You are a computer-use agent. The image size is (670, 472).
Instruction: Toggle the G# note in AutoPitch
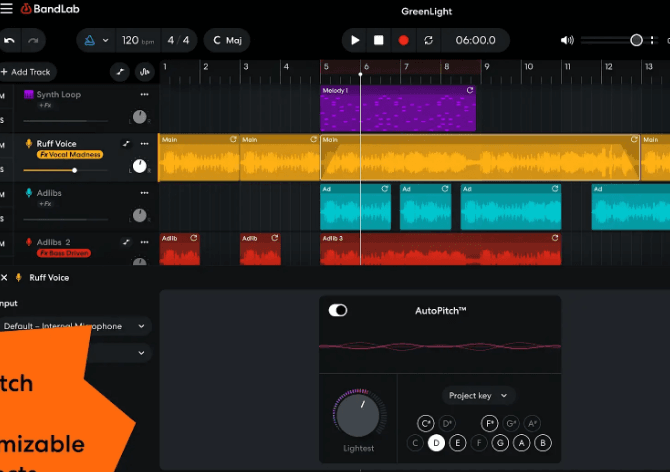coord(511,423)
